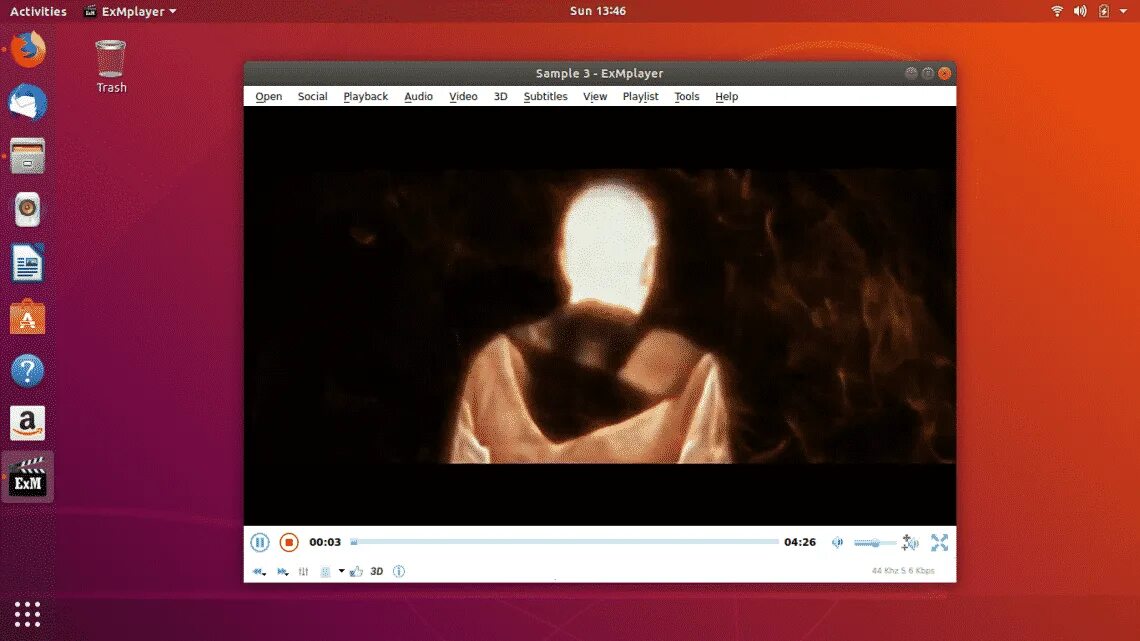The height and width of the screenshot is (641, 1140).
Task: Click the volume boost icon
Action: 910,542
